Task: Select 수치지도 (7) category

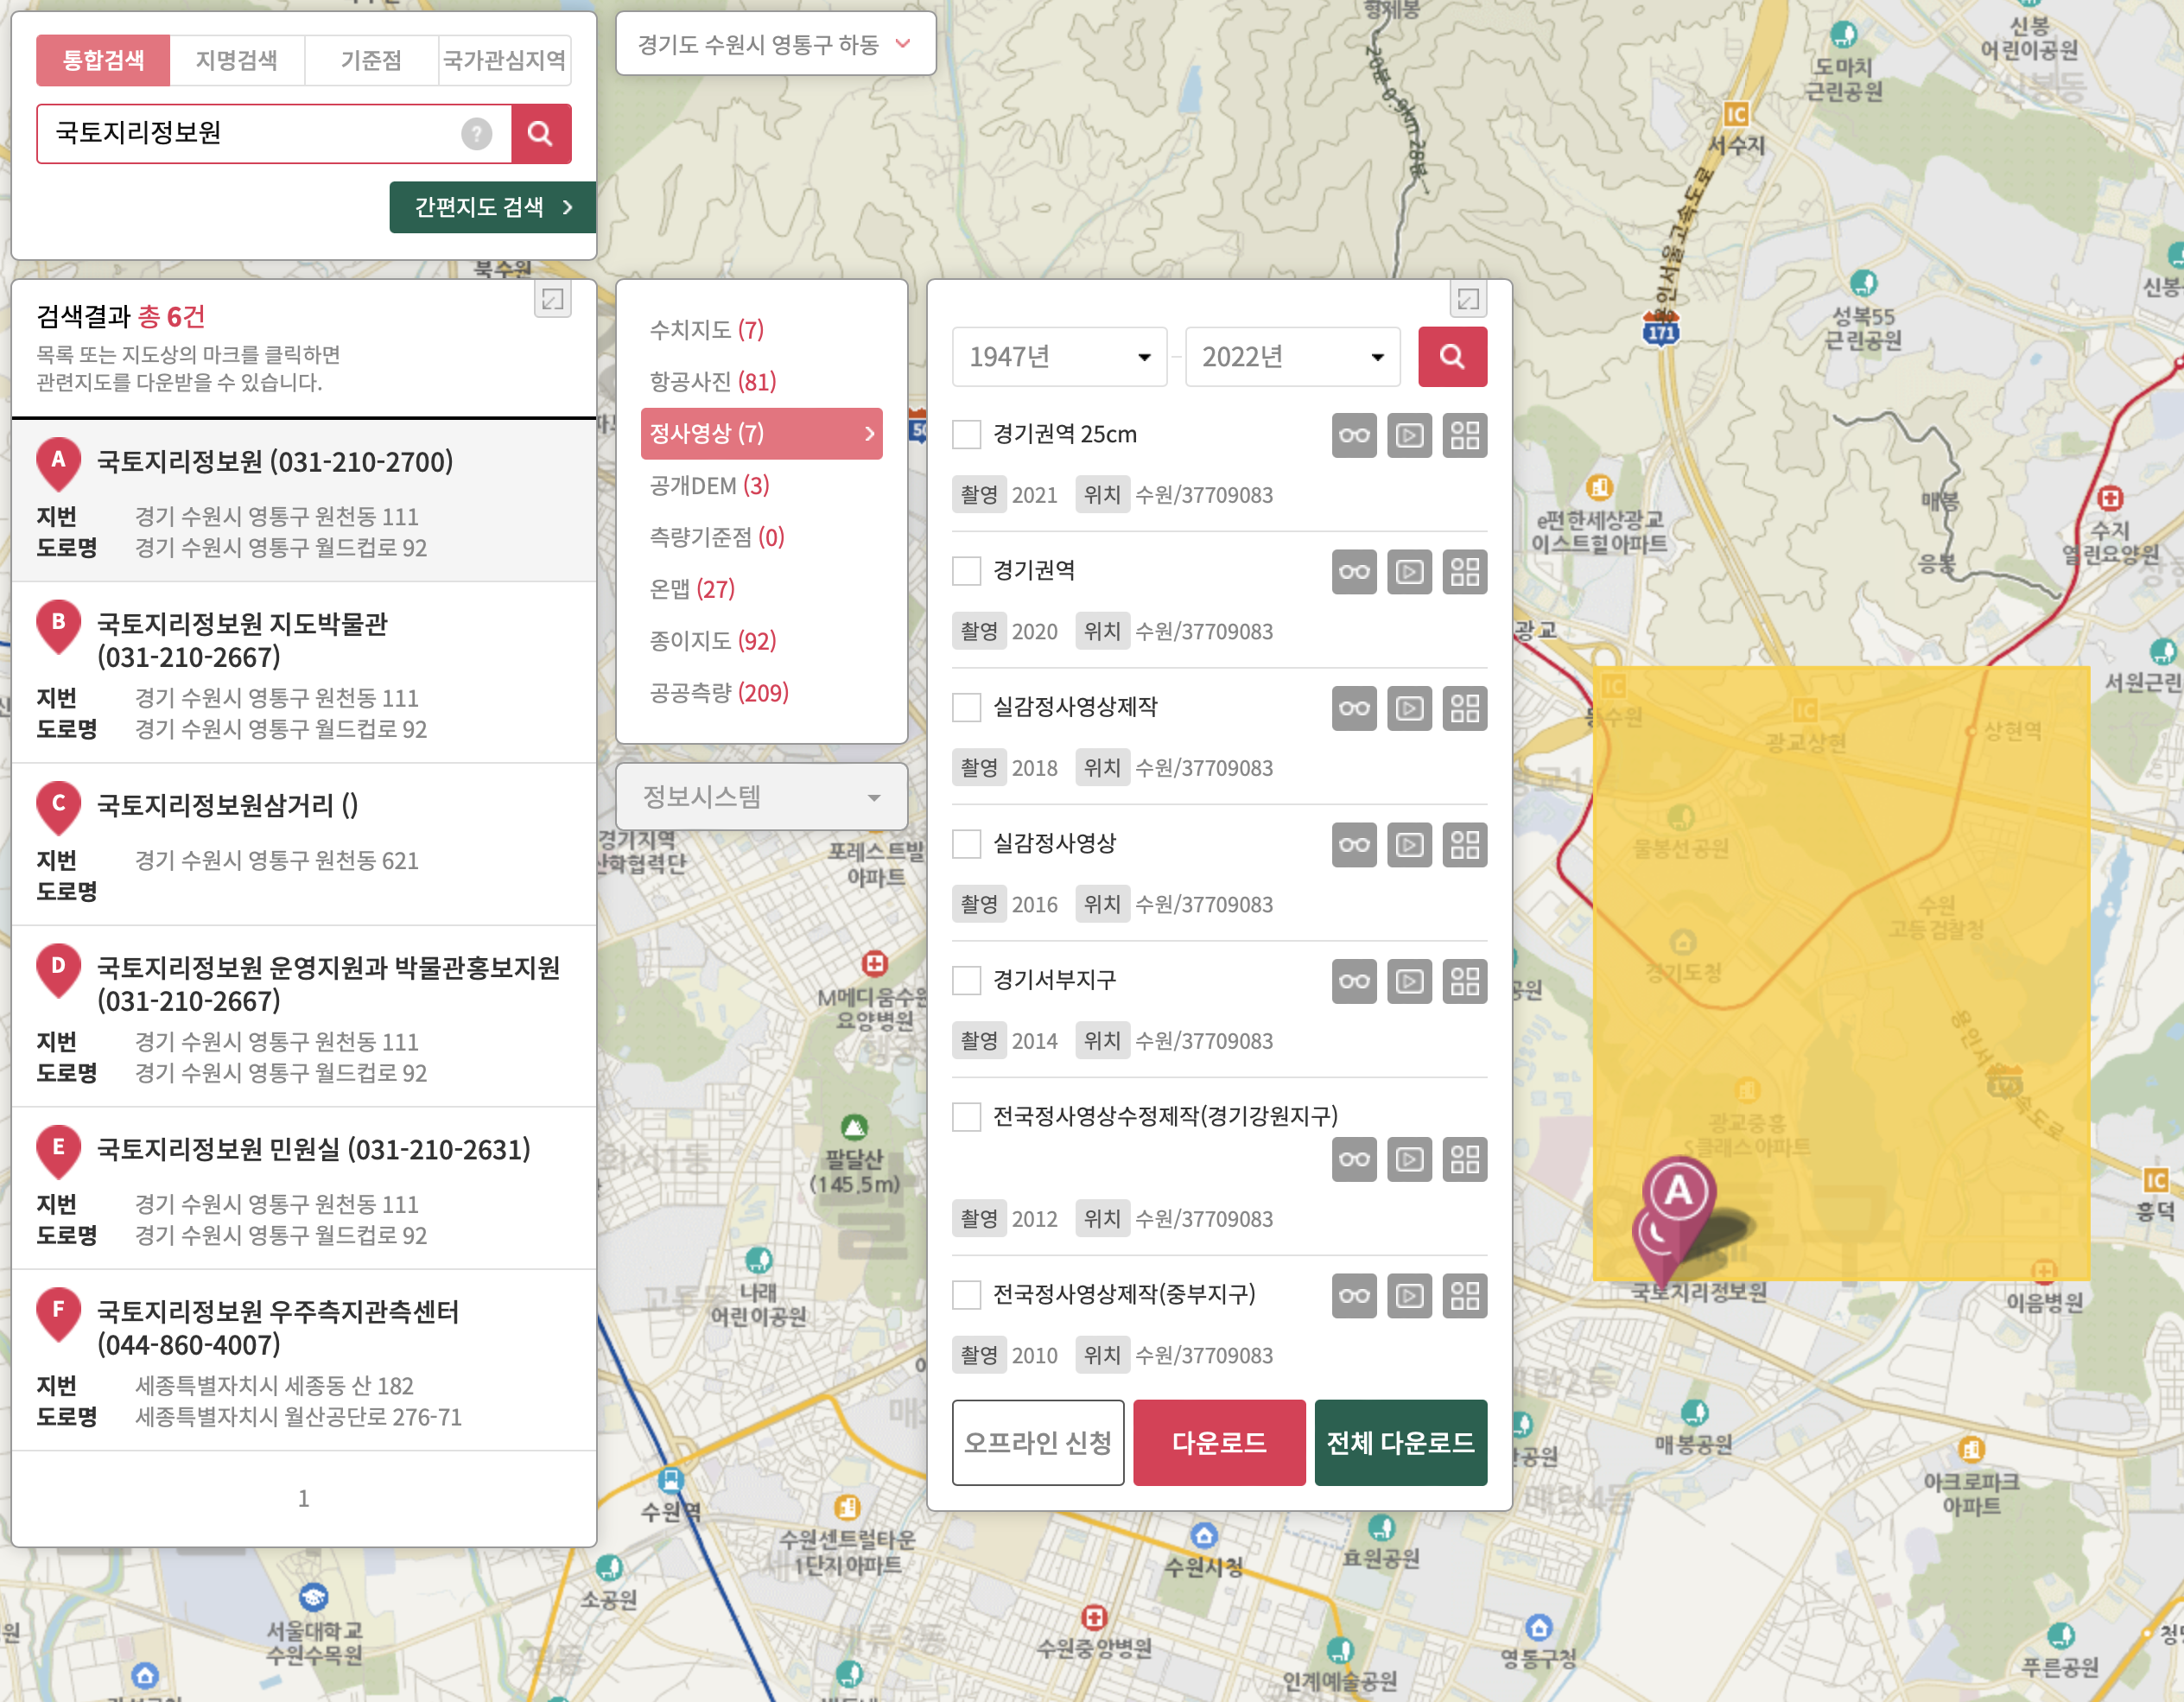Action: pyautogui.click(x=706, y=329)
